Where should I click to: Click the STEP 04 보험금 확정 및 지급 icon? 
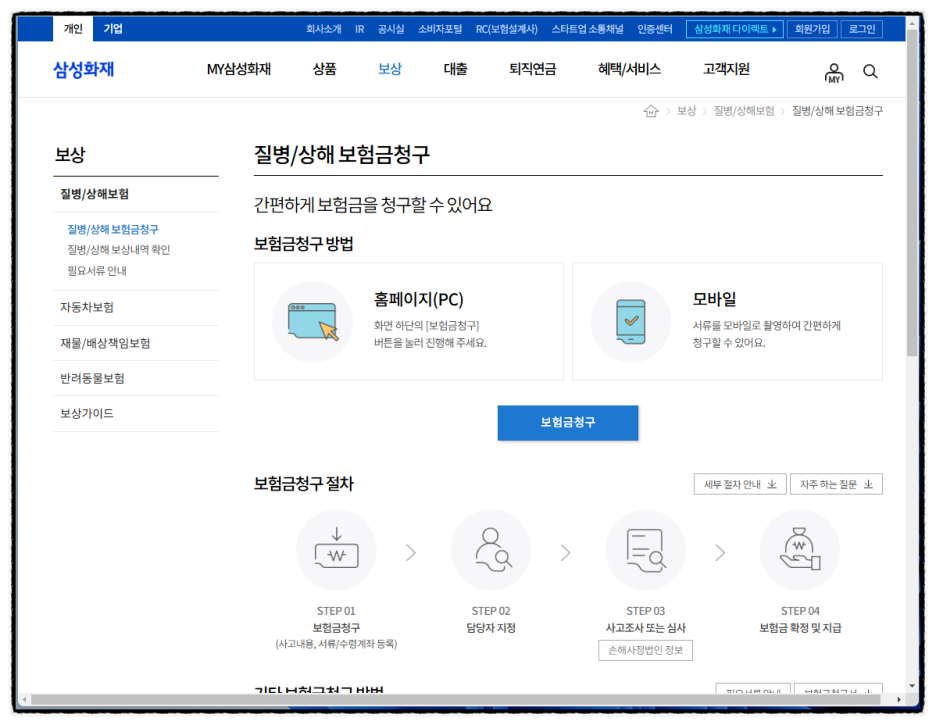click(800, 550)
